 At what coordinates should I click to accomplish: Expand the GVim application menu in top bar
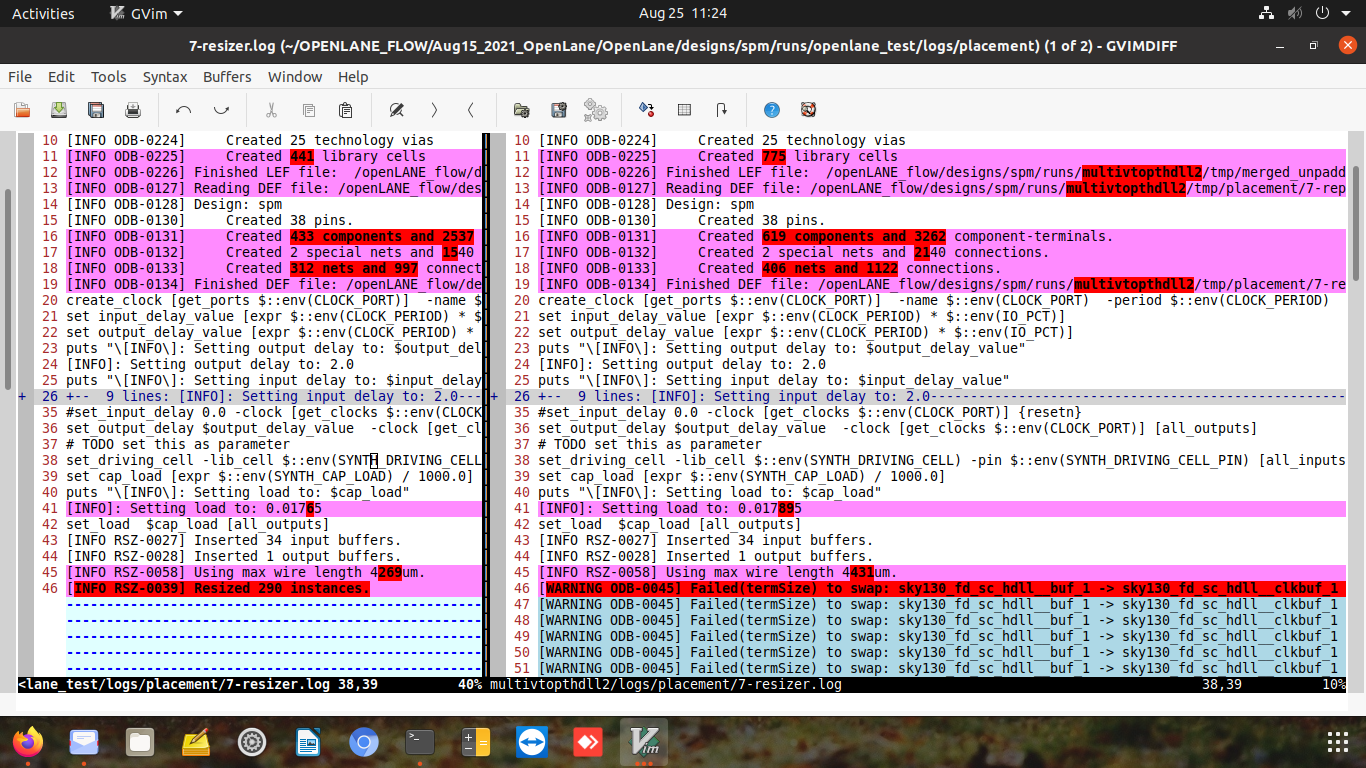click(x=146, y=13)
